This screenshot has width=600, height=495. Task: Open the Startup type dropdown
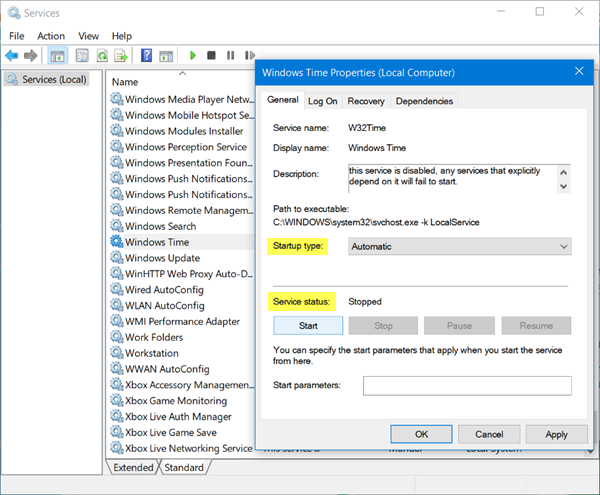tap(459, 246)
